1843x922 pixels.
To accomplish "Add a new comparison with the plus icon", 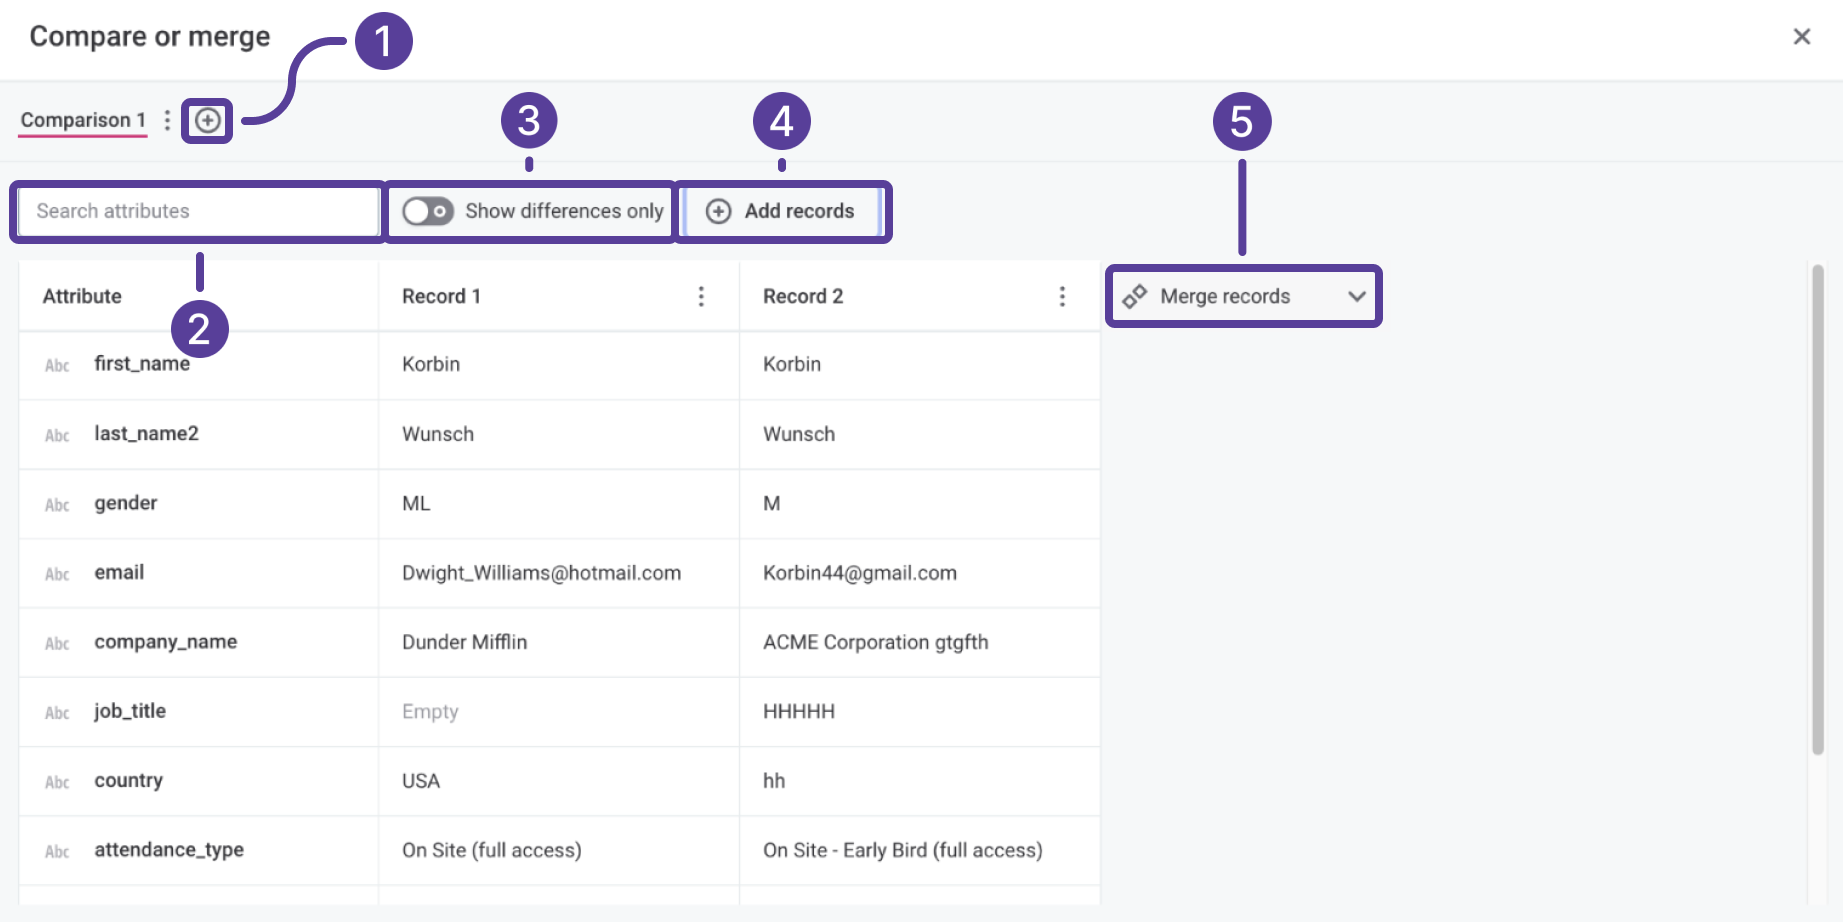I will [207, 120].
